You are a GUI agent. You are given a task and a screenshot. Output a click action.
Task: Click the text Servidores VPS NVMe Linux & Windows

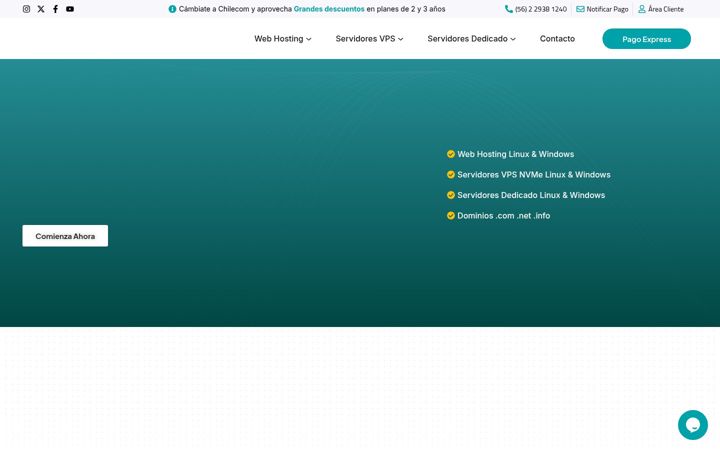534,174
